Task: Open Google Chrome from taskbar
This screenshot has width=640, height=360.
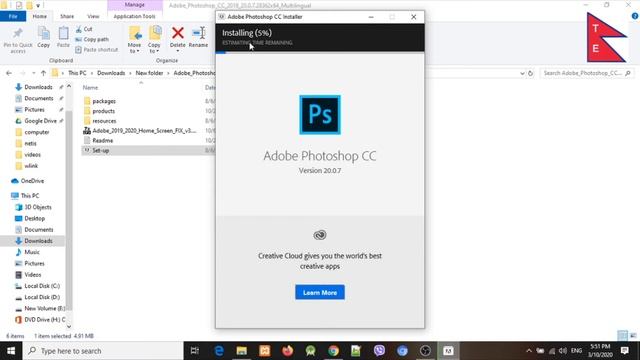Action: pyautogui.click(x=333, y=351)
